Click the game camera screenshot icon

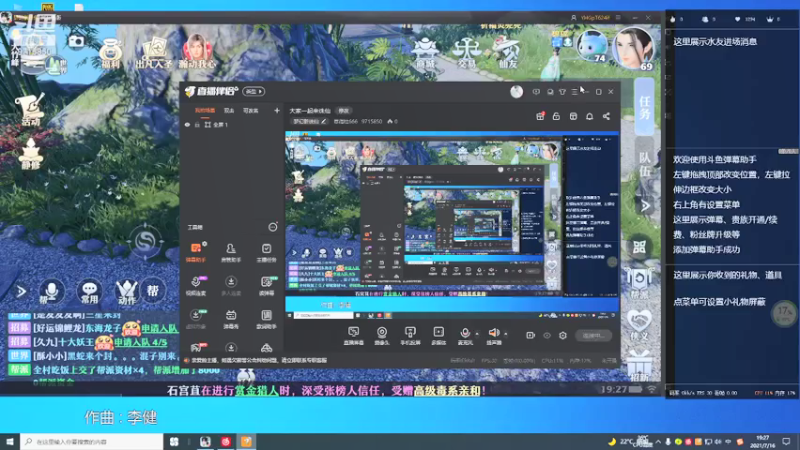[x=76, y=41]
